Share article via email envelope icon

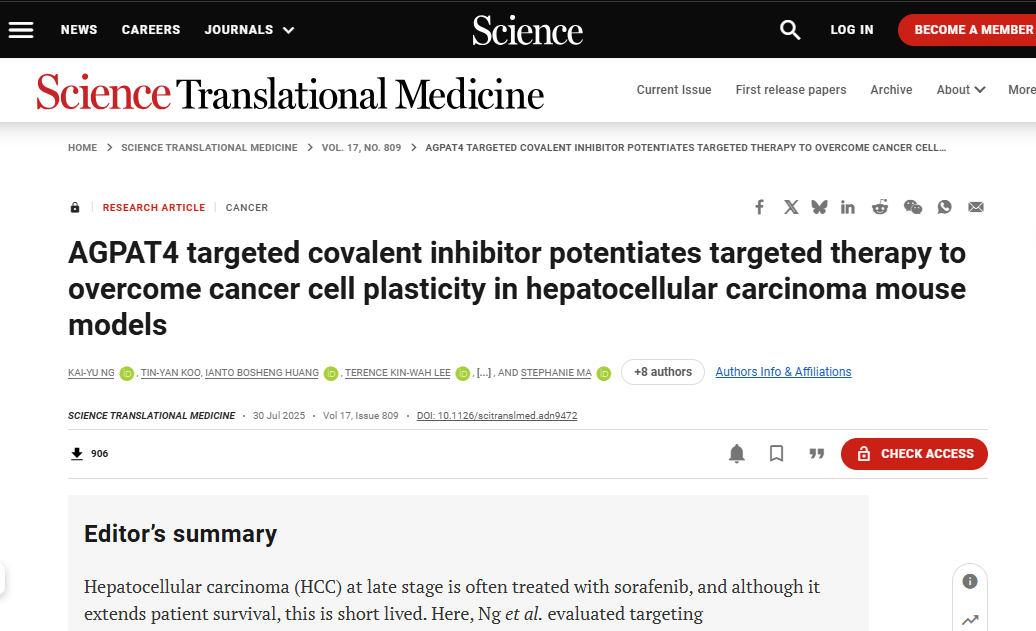pyautogui.click(x=976, y=207)
